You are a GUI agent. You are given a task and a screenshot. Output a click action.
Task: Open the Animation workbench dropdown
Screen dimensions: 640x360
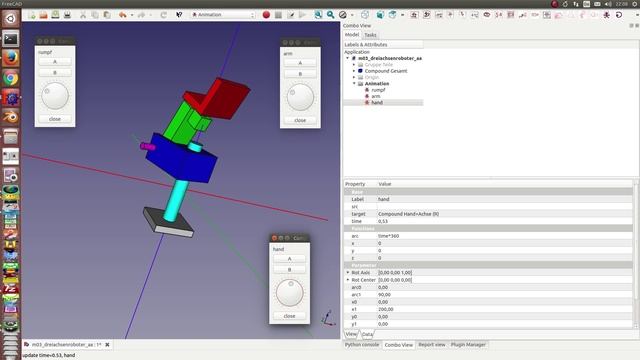tap(223, 15)
